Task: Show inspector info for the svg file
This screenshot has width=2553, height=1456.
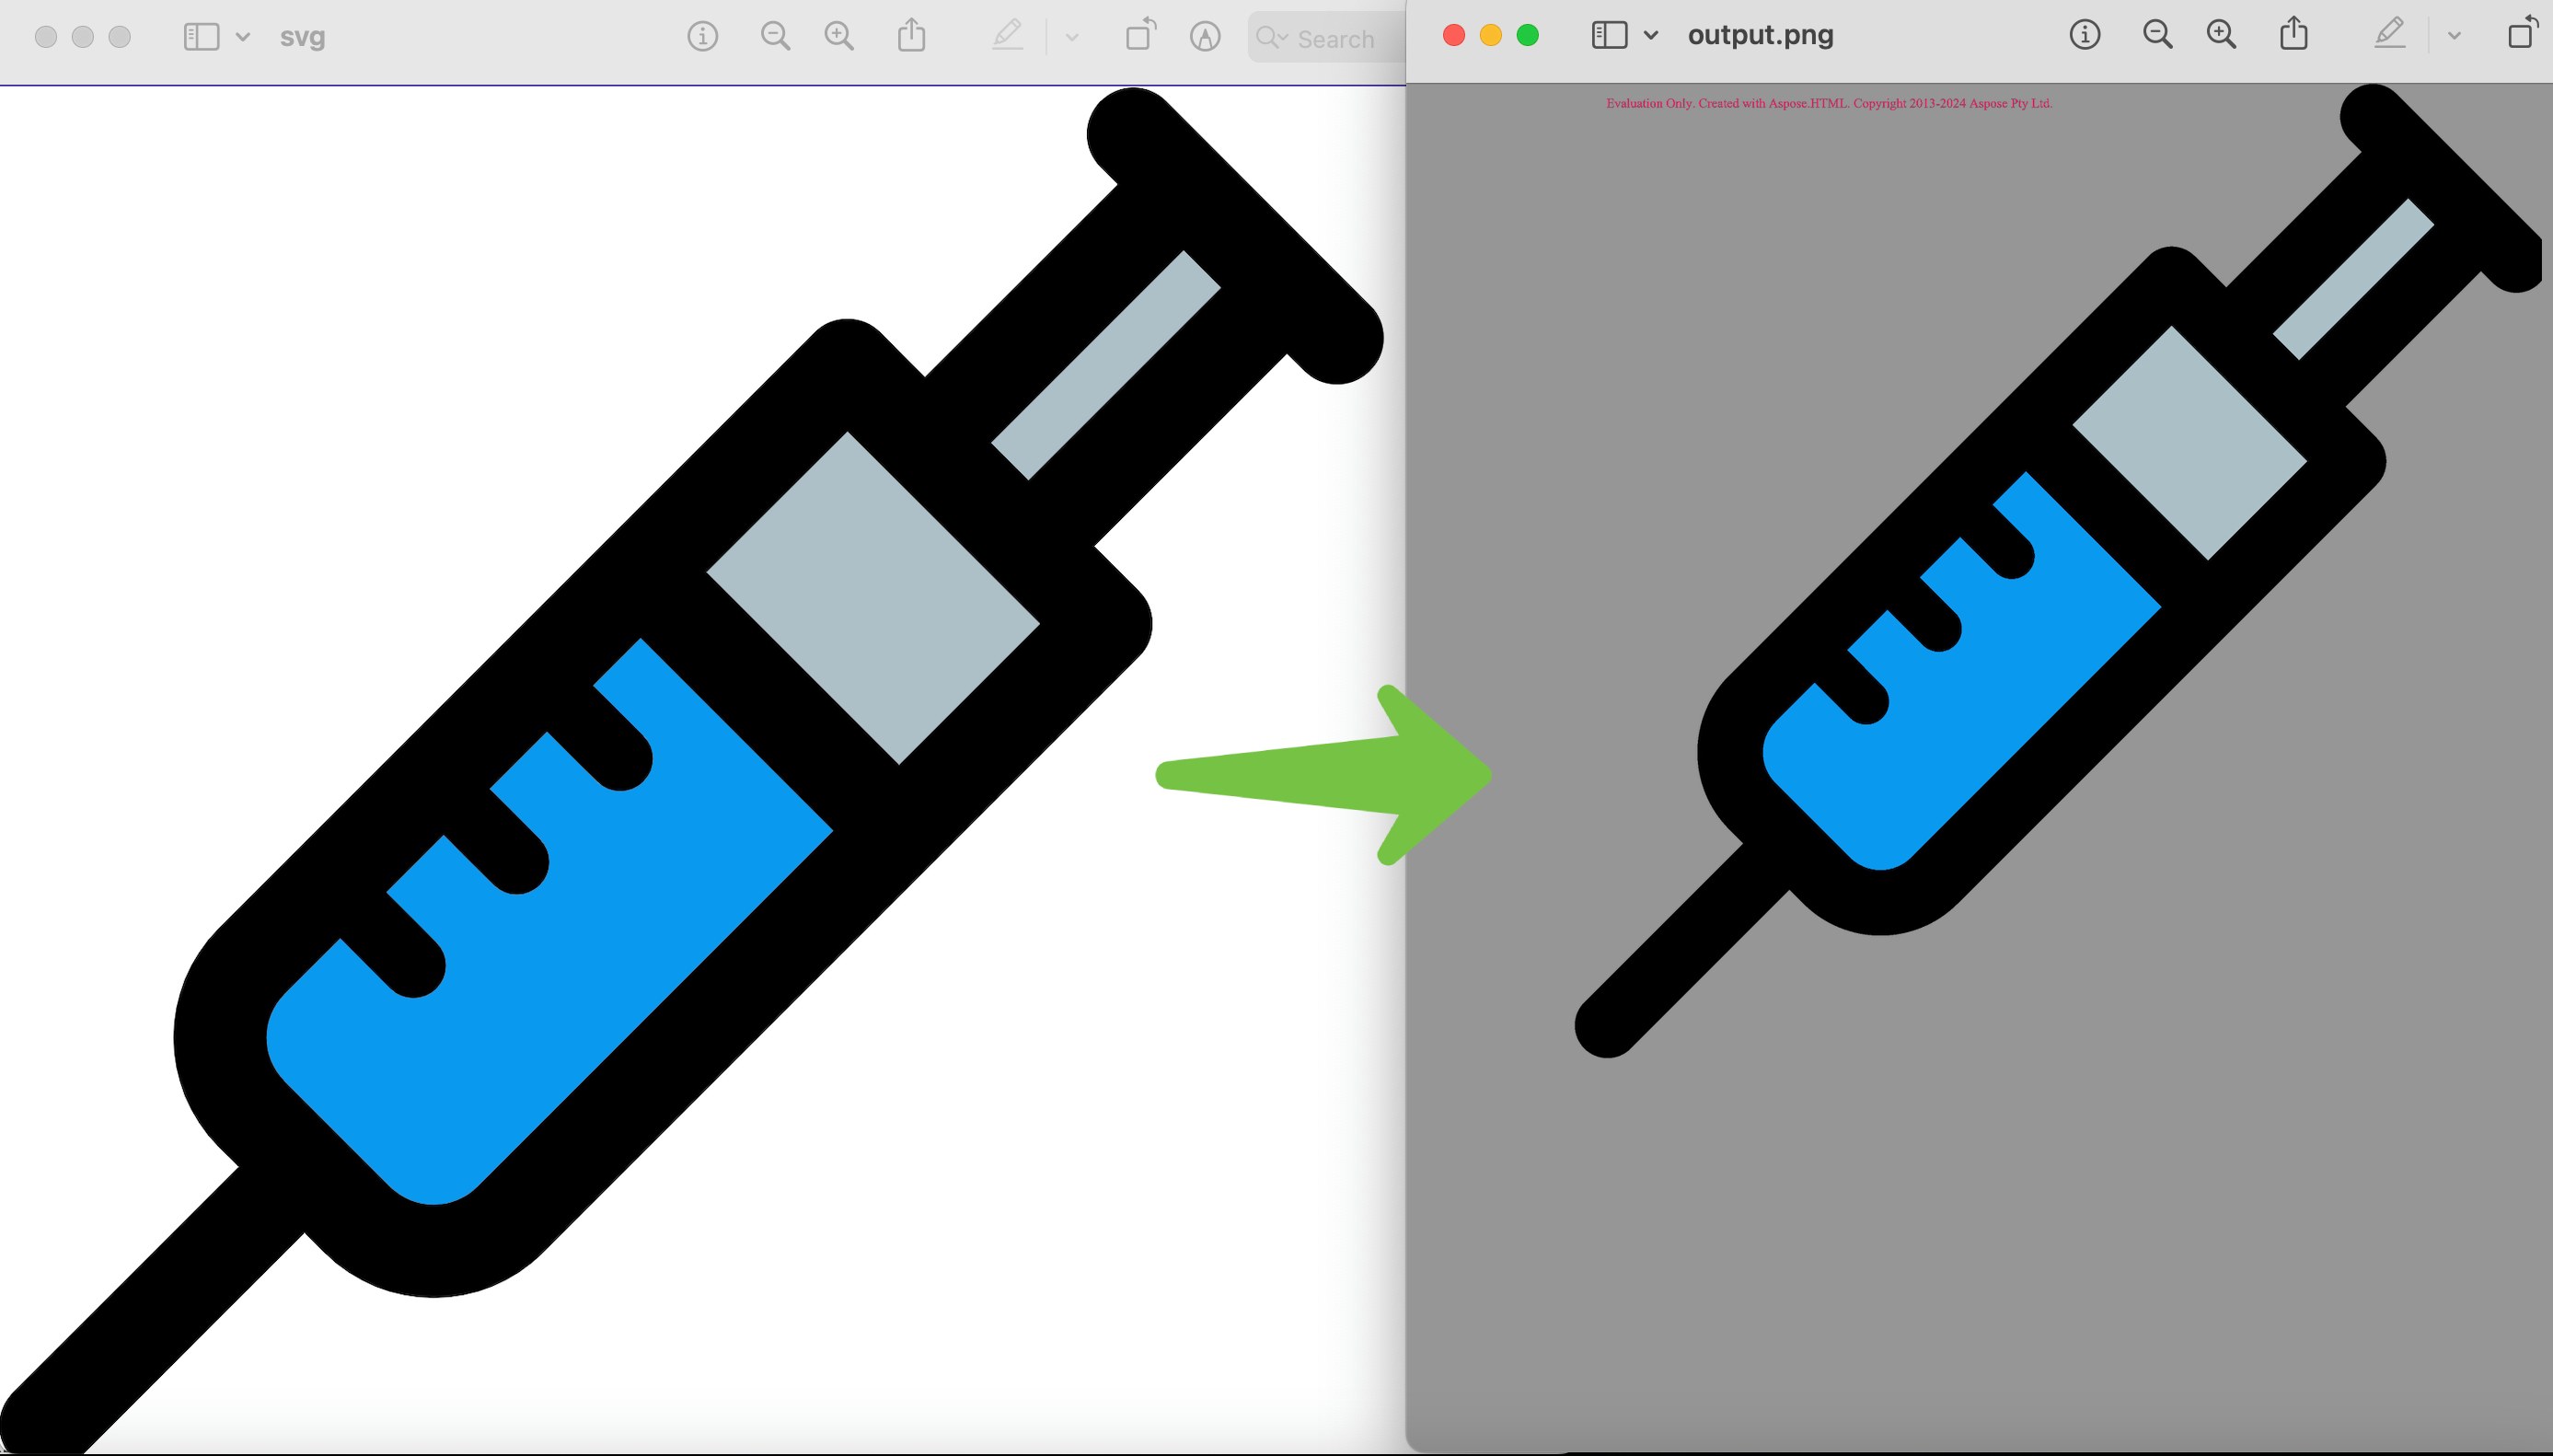Action: 703,36
